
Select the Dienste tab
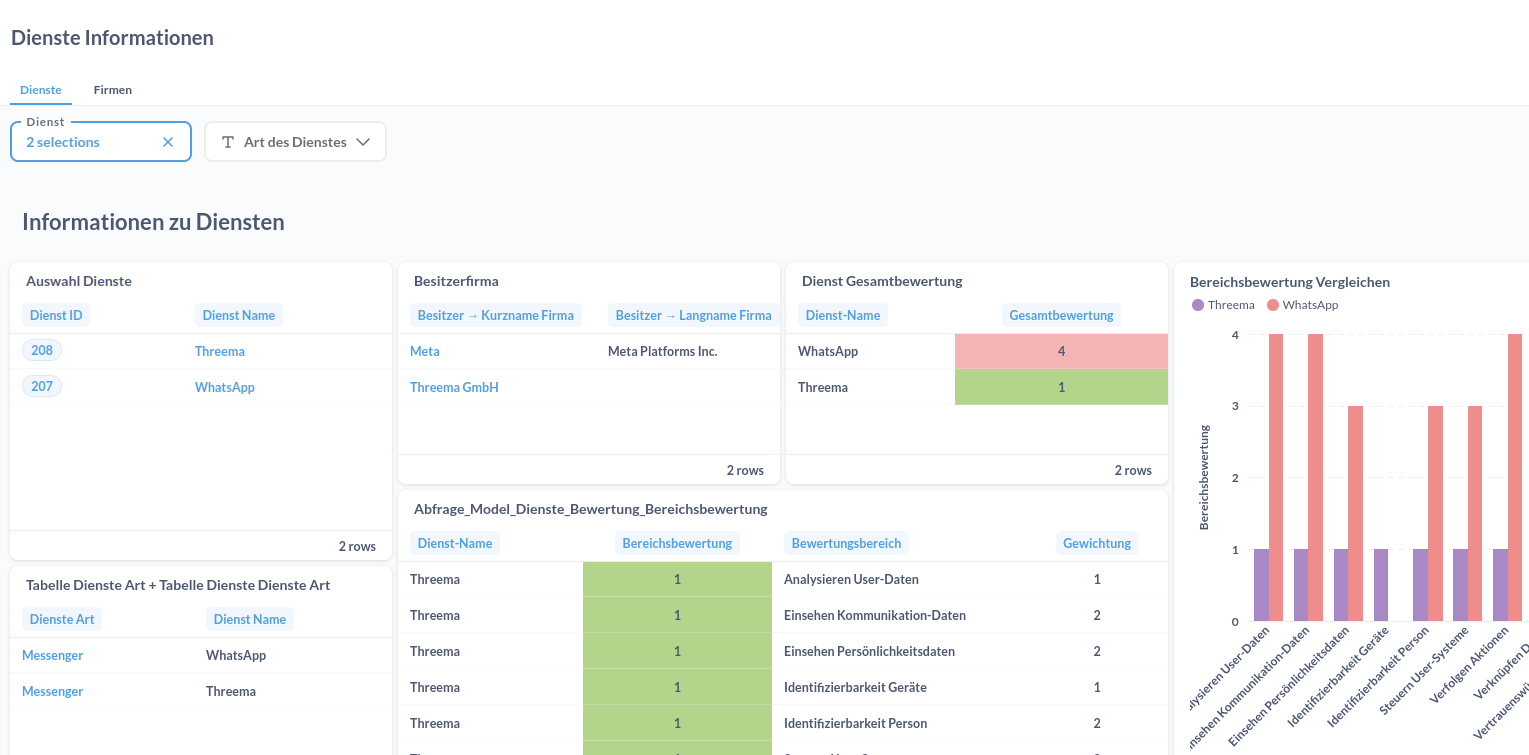(41, 90)
